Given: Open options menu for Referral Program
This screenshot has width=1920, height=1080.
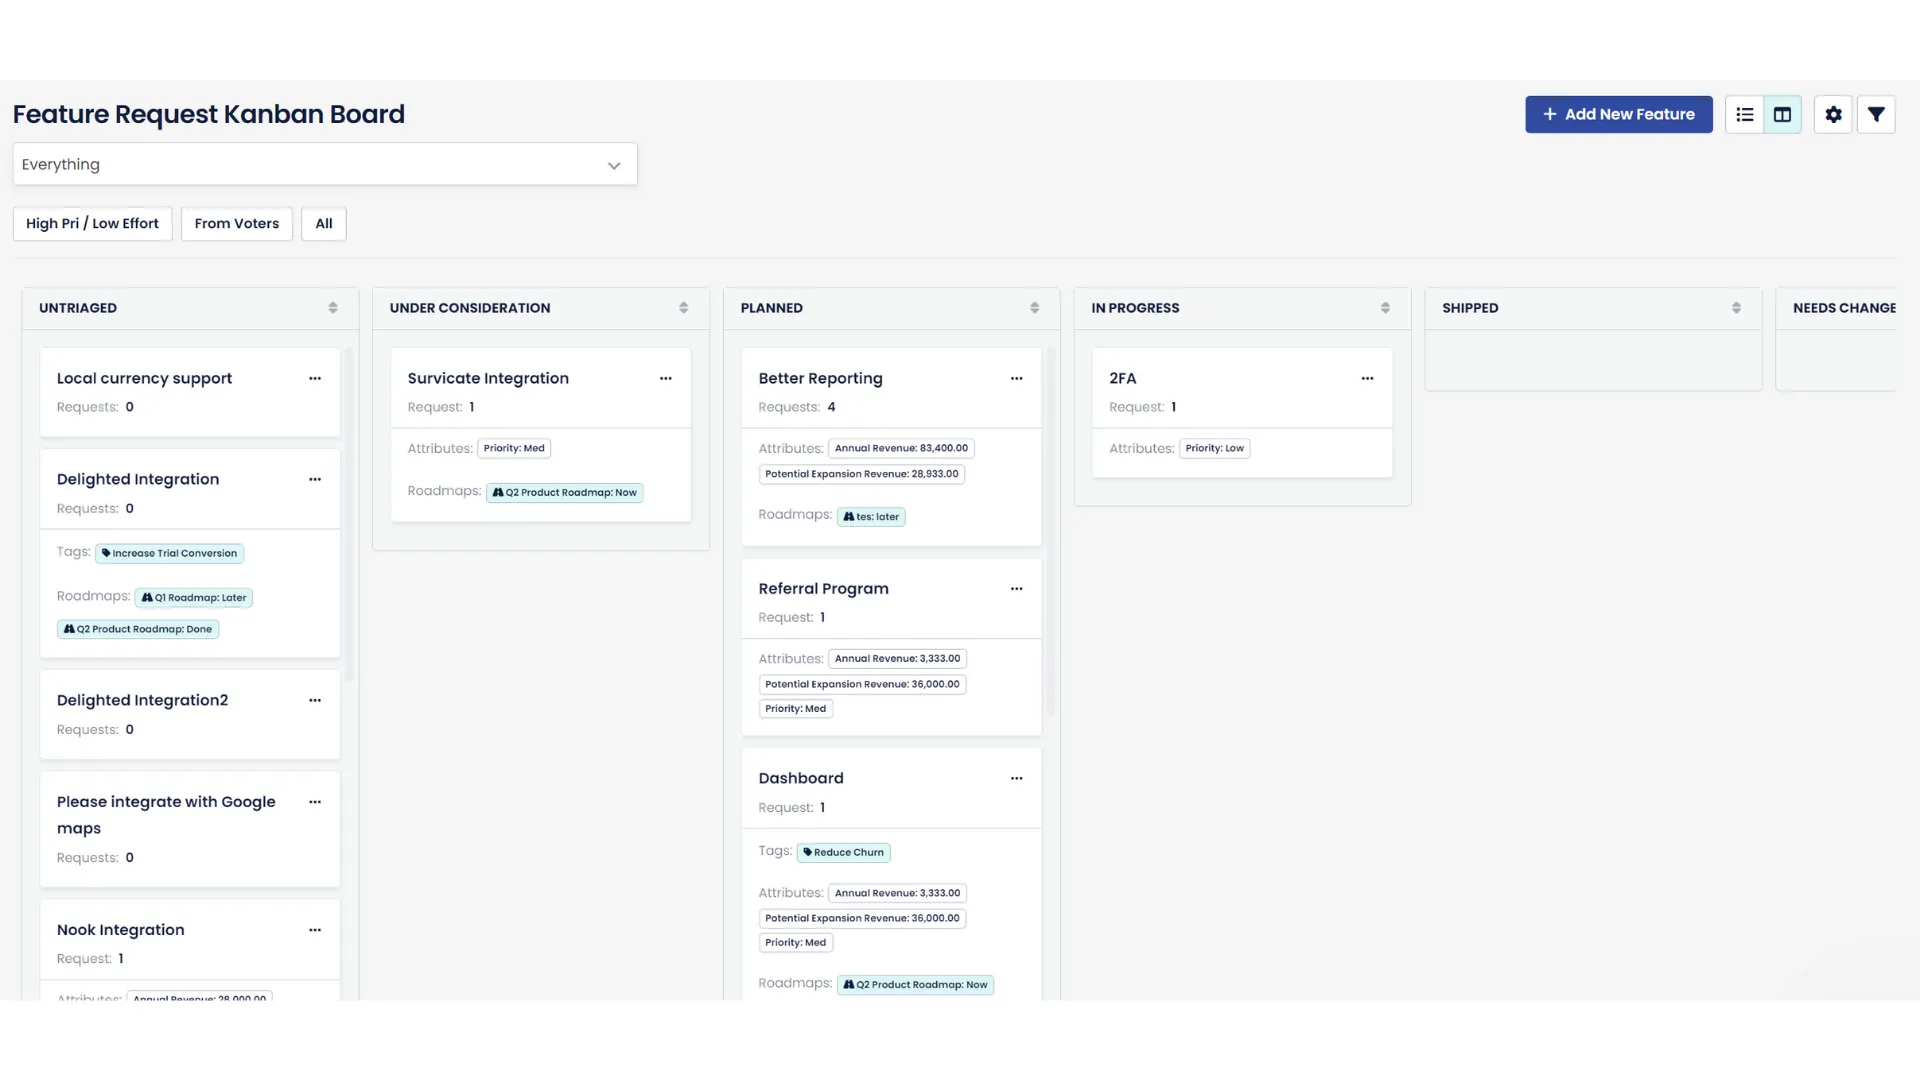Looking at the screenshot, I should coord(1017,589).
